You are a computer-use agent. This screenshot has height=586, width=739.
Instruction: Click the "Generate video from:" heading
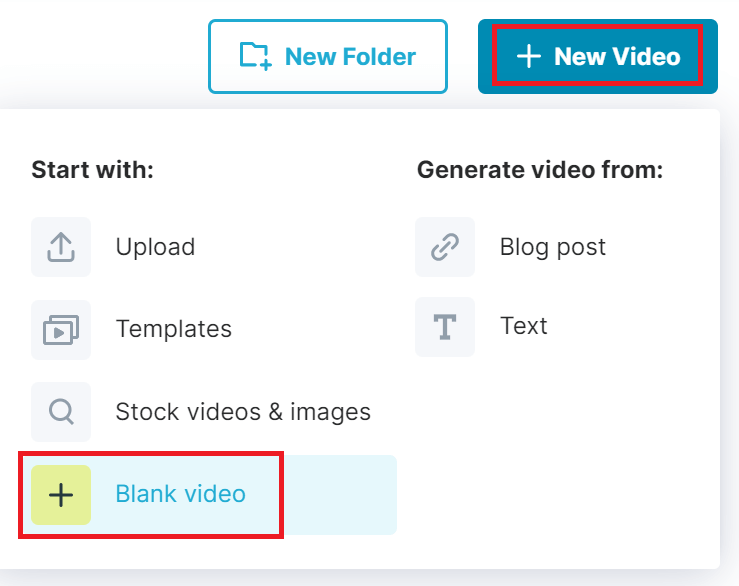click(540, 170)
